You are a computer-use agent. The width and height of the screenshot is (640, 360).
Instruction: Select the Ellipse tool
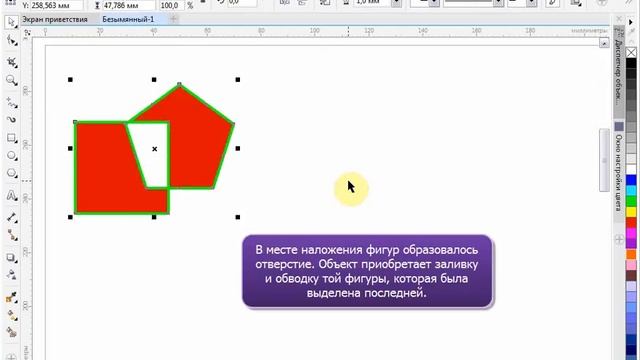(x=11, y=156)
